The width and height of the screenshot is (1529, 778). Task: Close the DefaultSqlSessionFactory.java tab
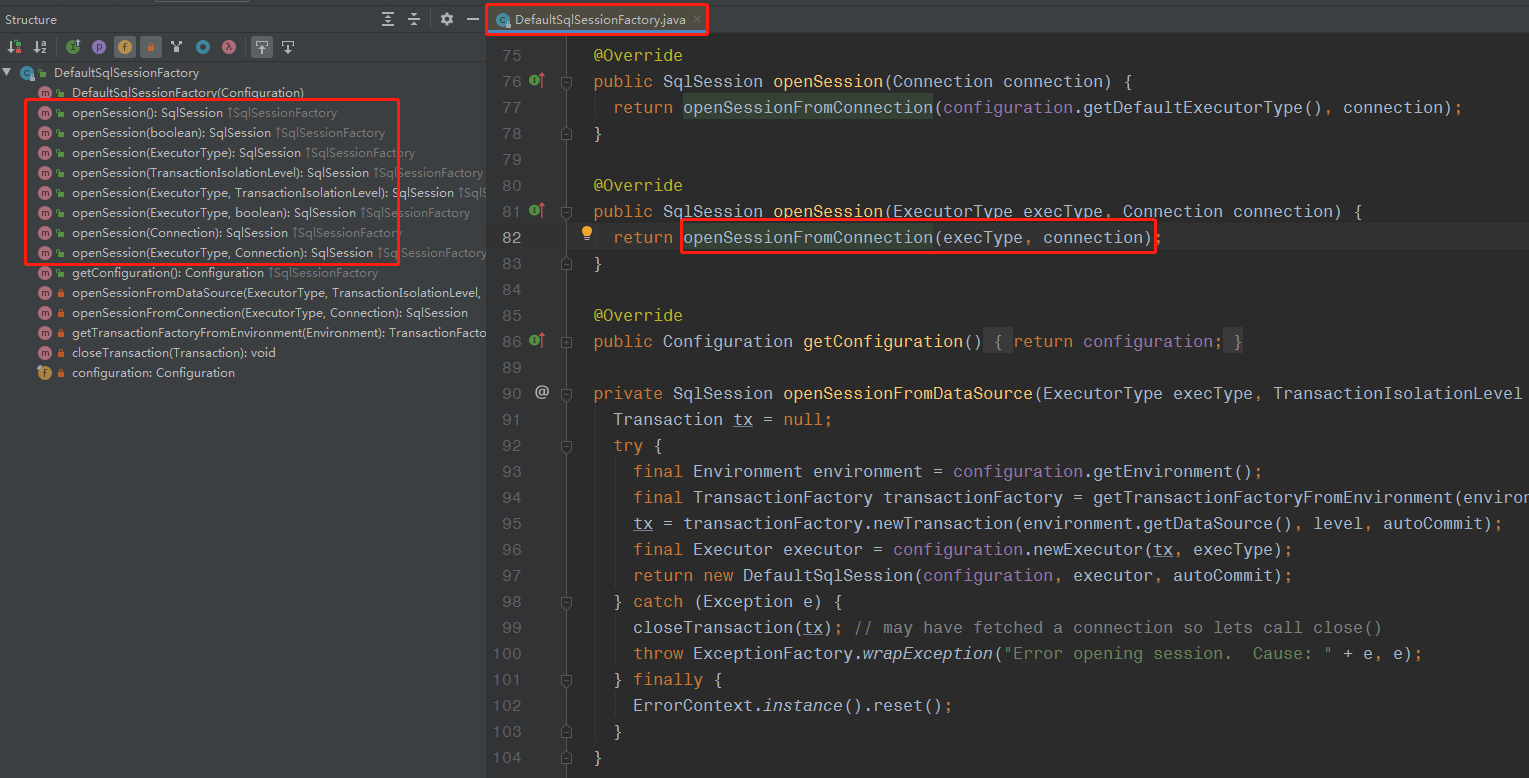point(697,20)
